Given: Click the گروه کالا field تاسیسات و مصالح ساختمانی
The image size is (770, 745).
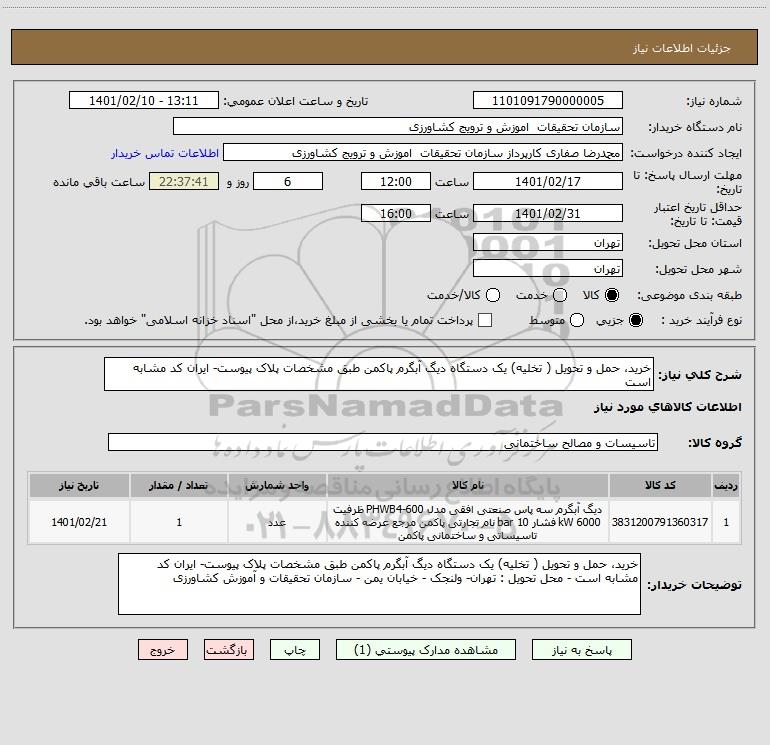Looking at the screenshot, I should (383, 442).
